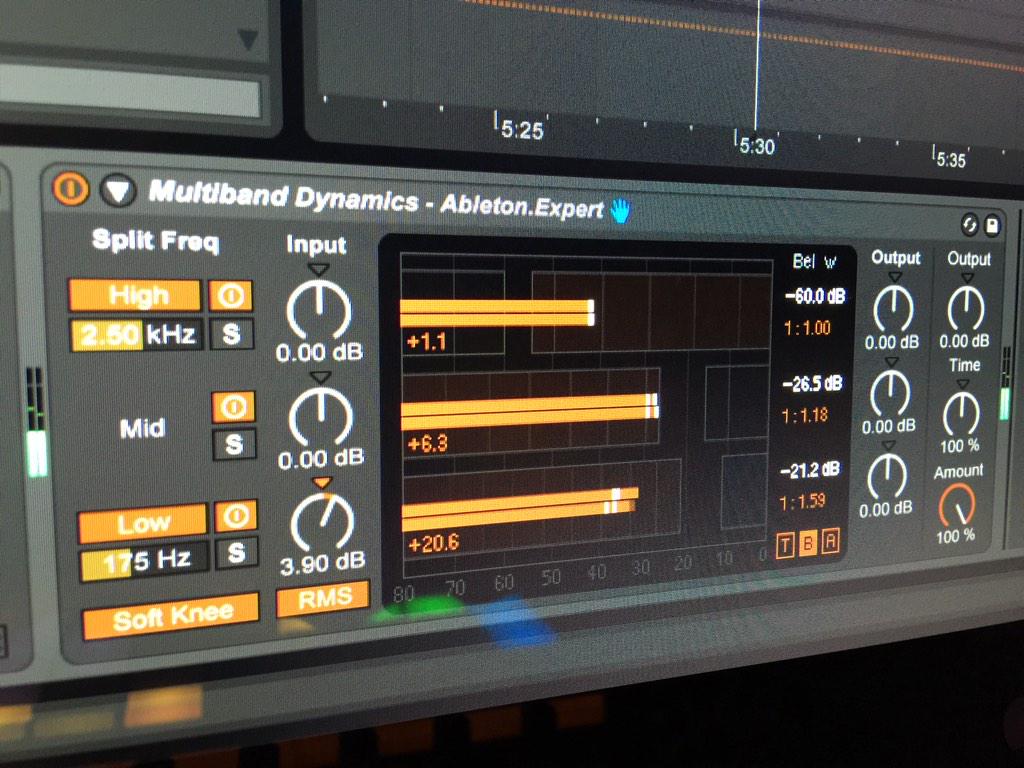This screenshot has width=1024, height=768.
Task: Click the triangle above Low Output knob
Action: click(888, 445)
